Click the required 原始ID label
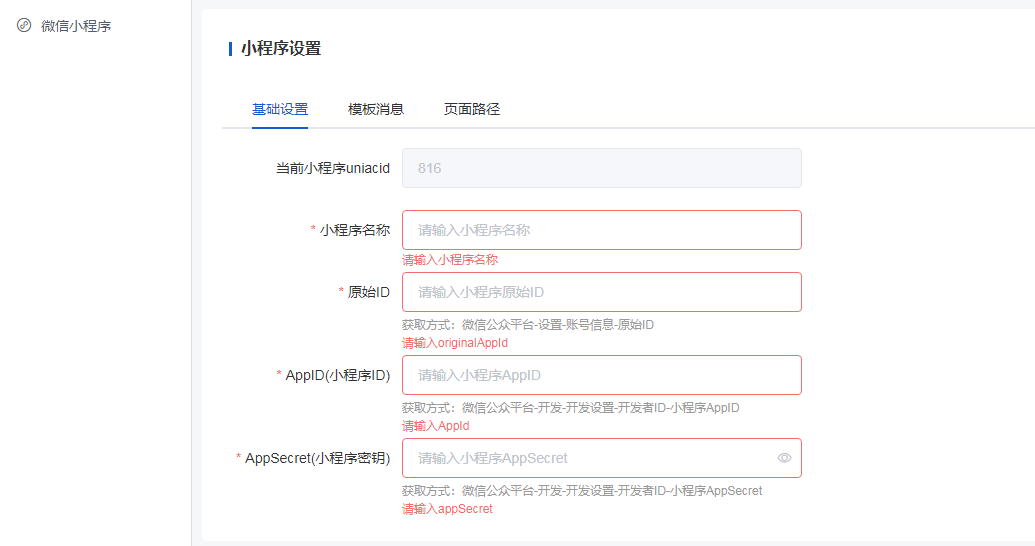 (x=364, y=292)
